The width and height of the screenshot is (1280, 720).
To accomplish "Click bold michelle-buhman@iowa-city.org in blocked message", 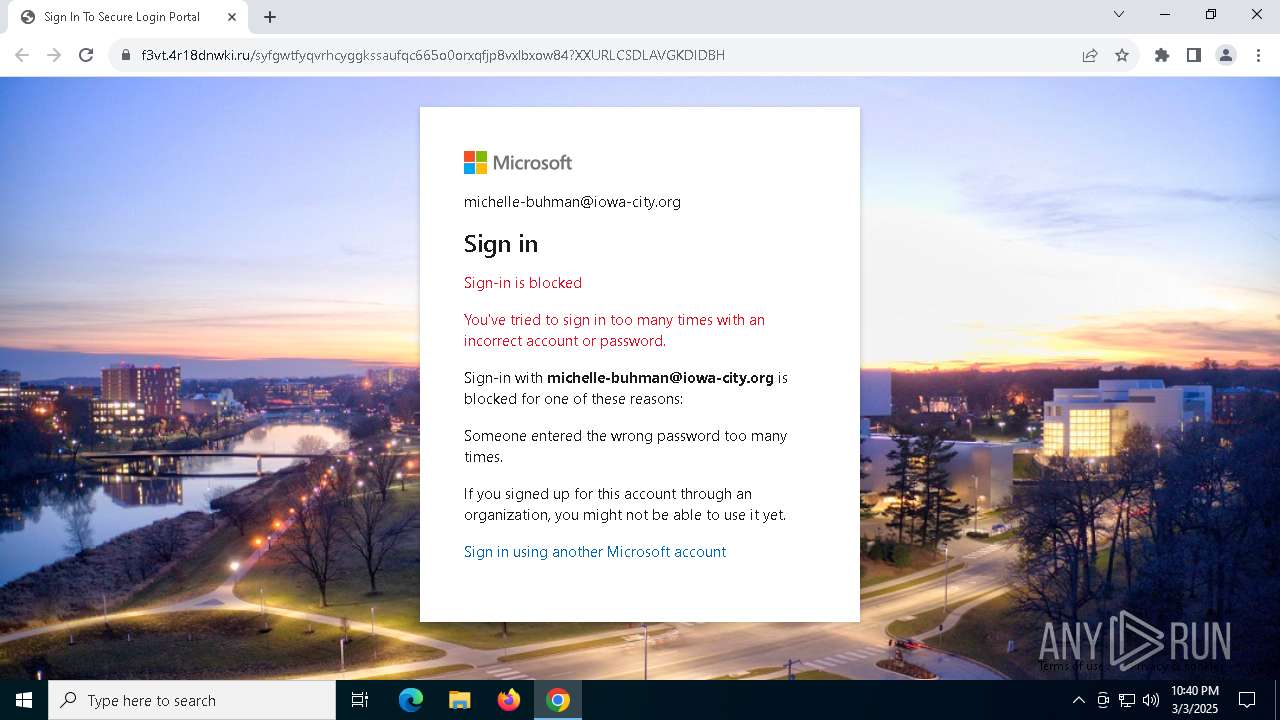I will coord(660,378).
